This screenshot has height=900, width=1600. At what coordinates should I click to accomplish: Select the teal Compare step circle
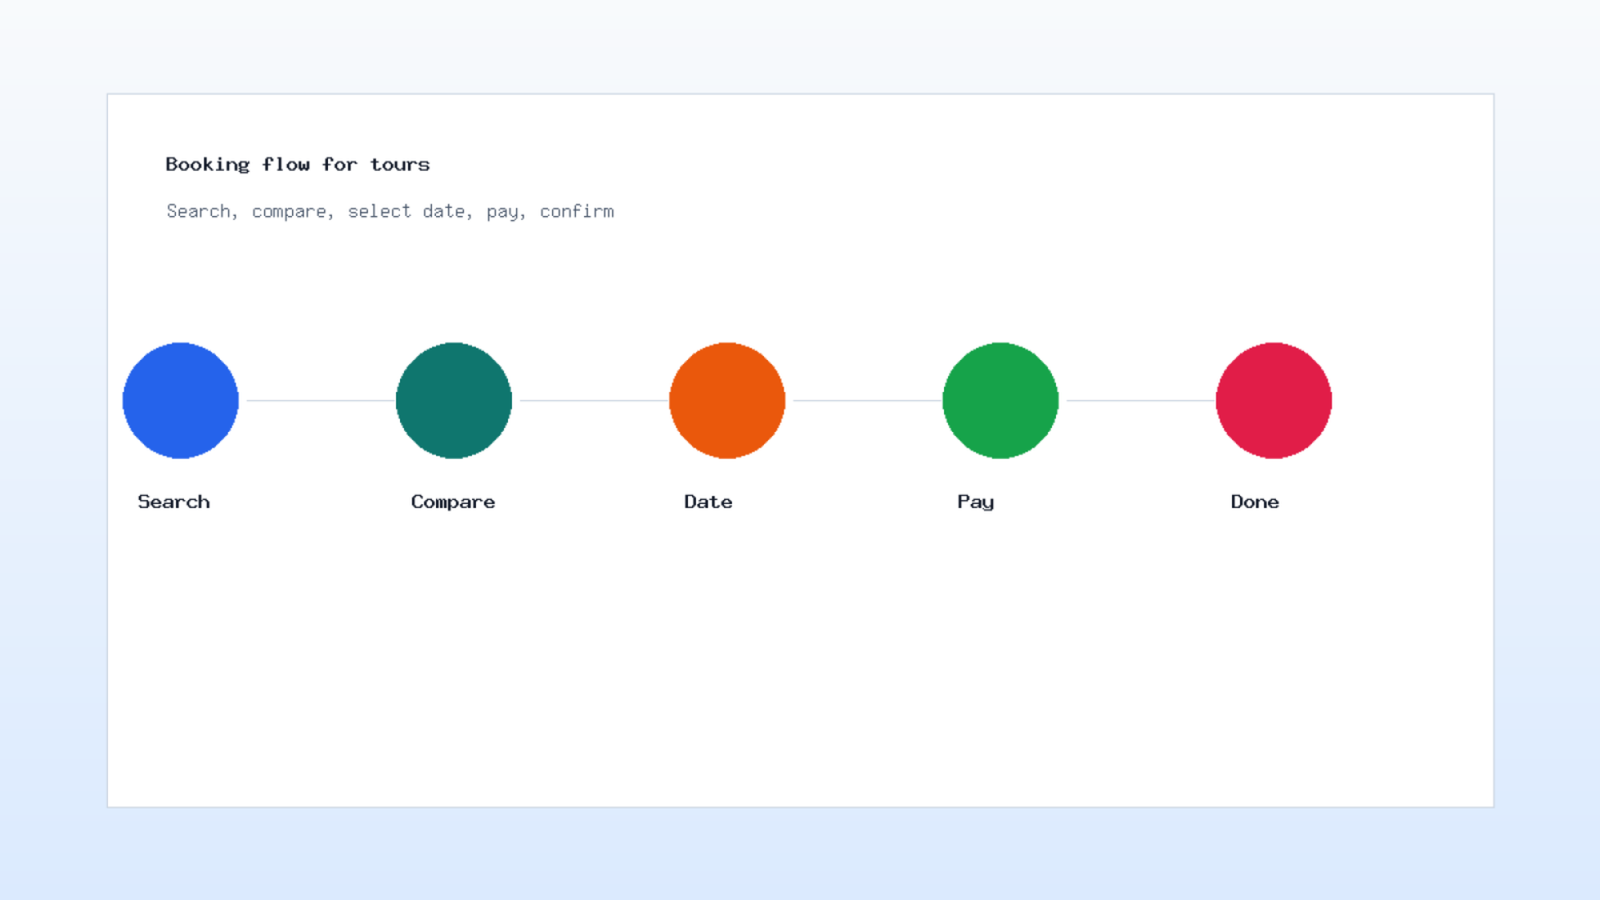[x=454, y=400]
